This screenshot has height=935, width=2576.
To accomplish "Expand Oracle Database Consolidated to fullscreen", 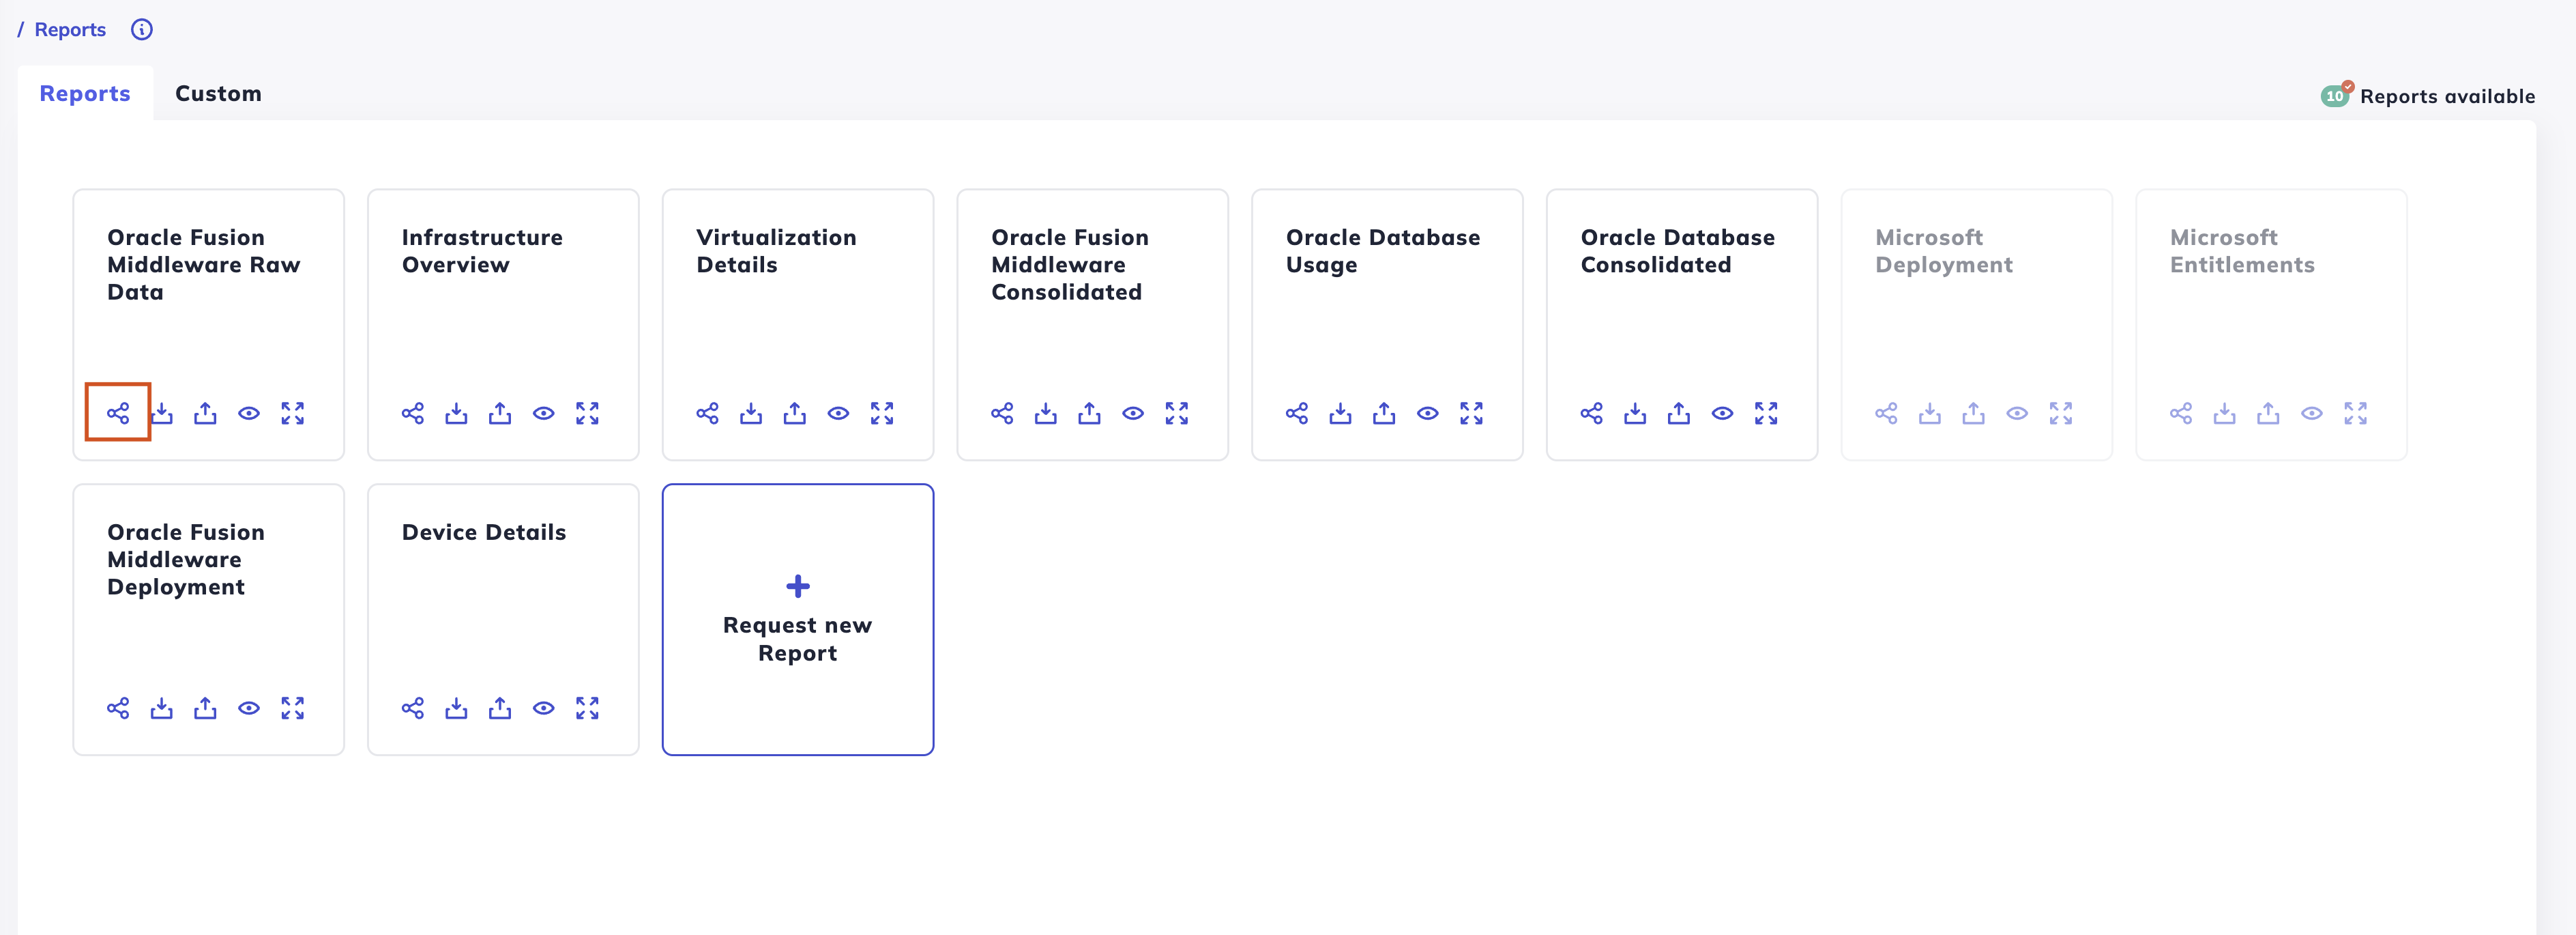I will pos(1766,413).
